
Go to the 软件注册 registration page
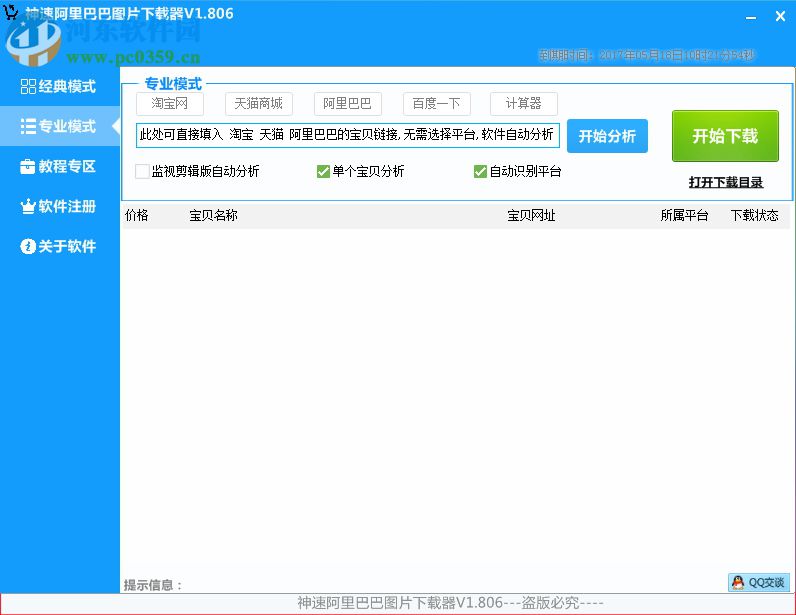point(59,206)
